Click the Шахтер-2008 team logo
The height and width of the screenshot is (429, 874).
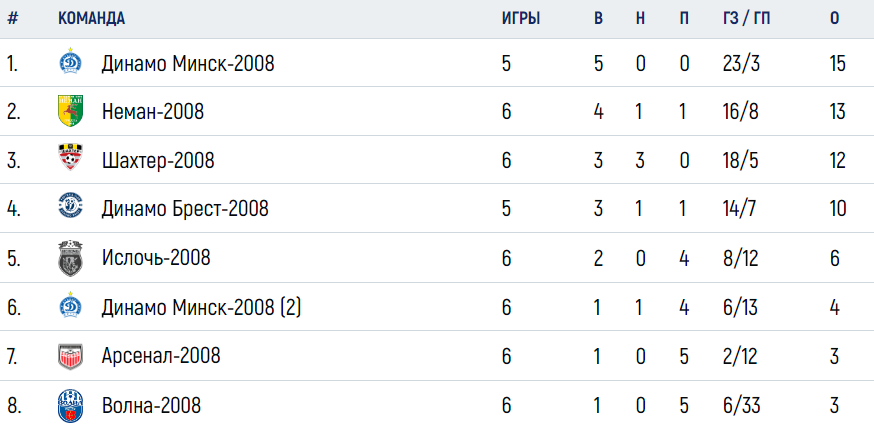tap(70, 159)
